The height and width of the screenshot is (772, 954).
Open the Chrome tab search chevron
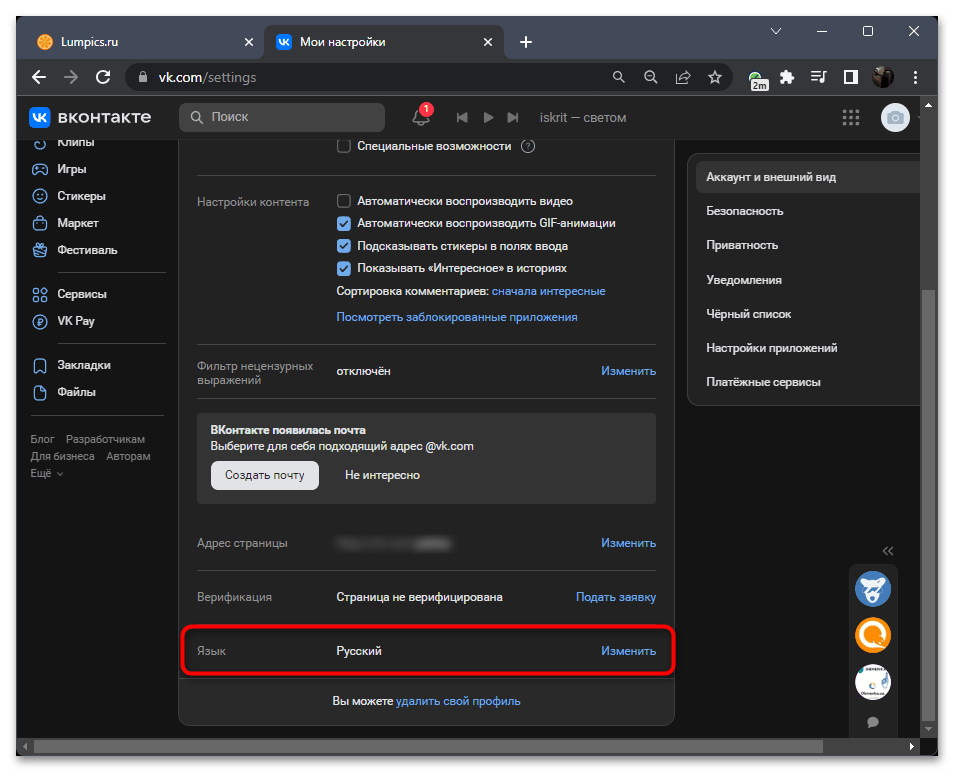(x=776, y=31)
